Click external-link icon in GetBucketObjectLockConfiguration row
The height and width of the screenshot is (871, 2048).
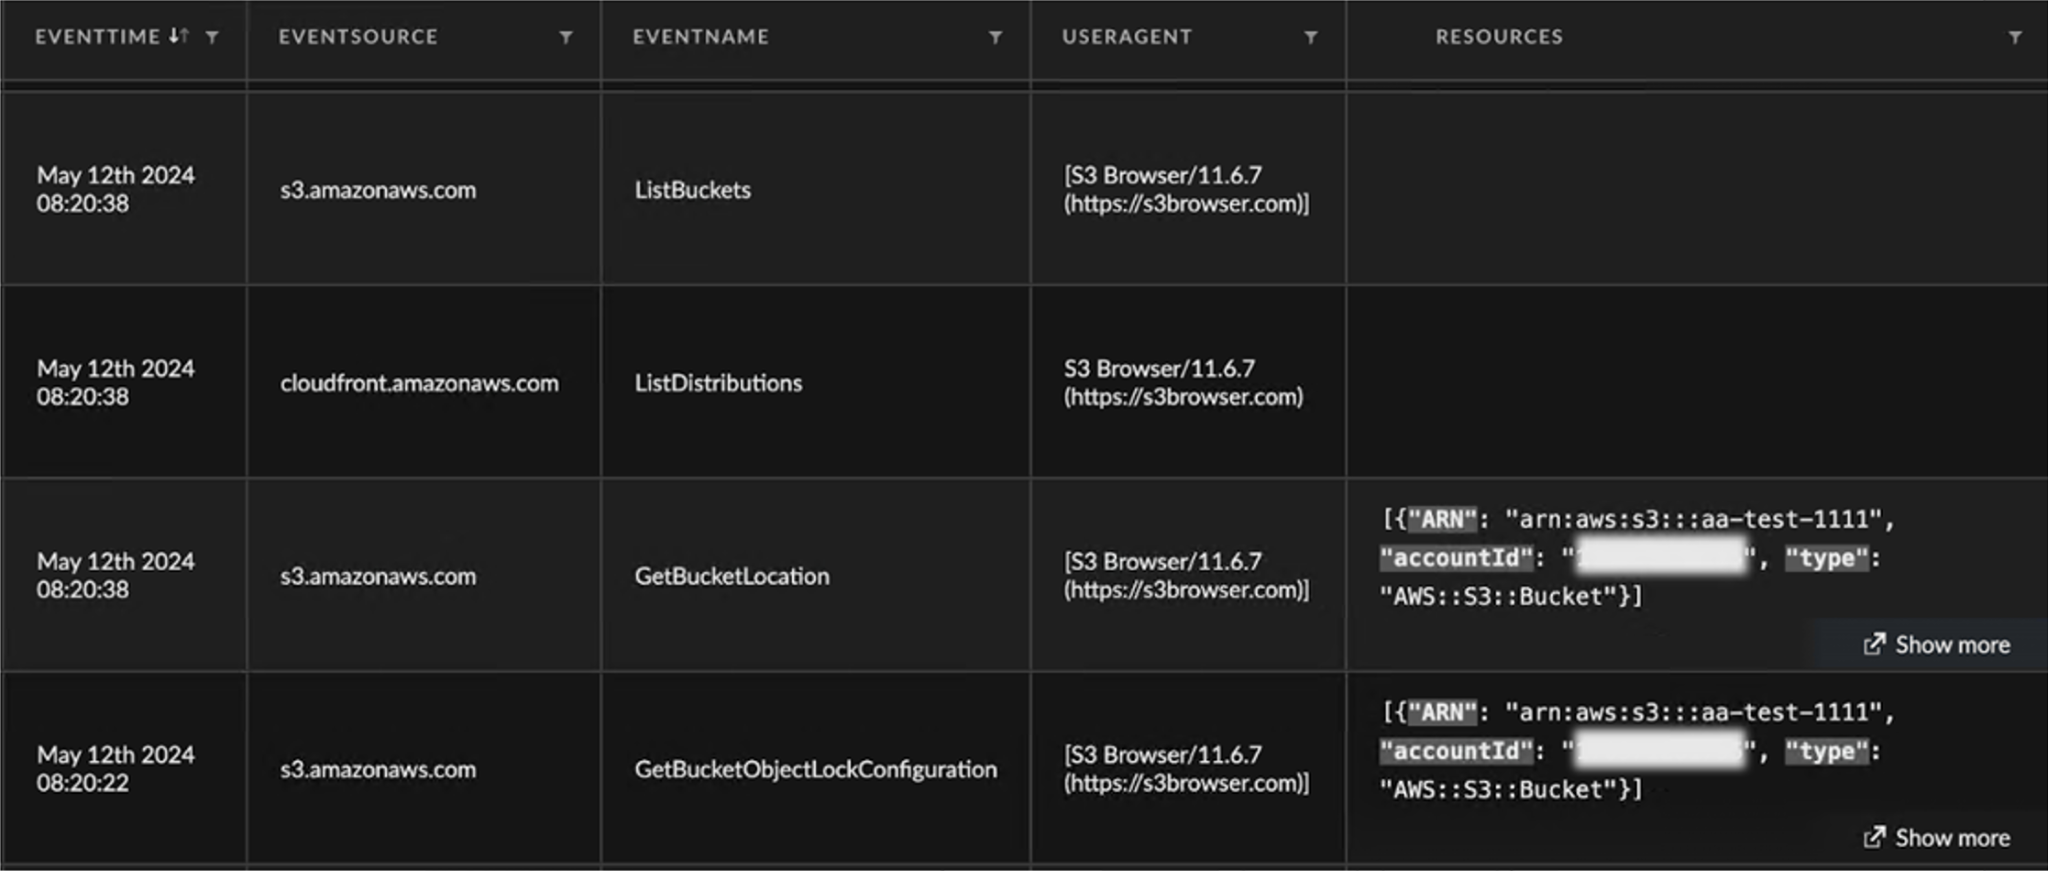(x=1874, y=837)
